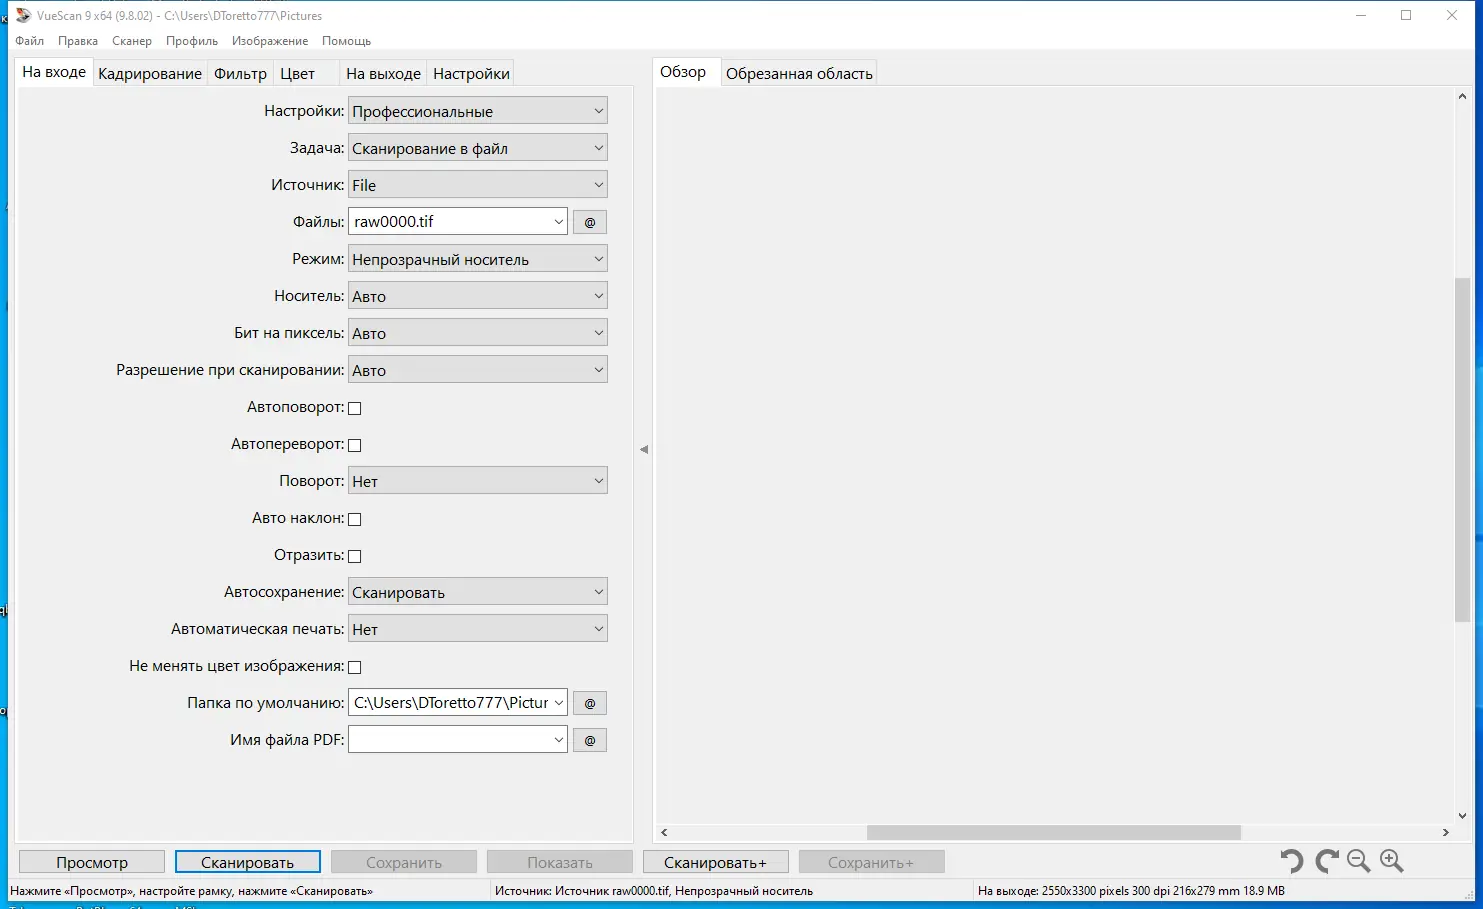Open Автоматическая печать dropdown
Viewport: 1483px width, 909px height.
click(x=478, y=629)
